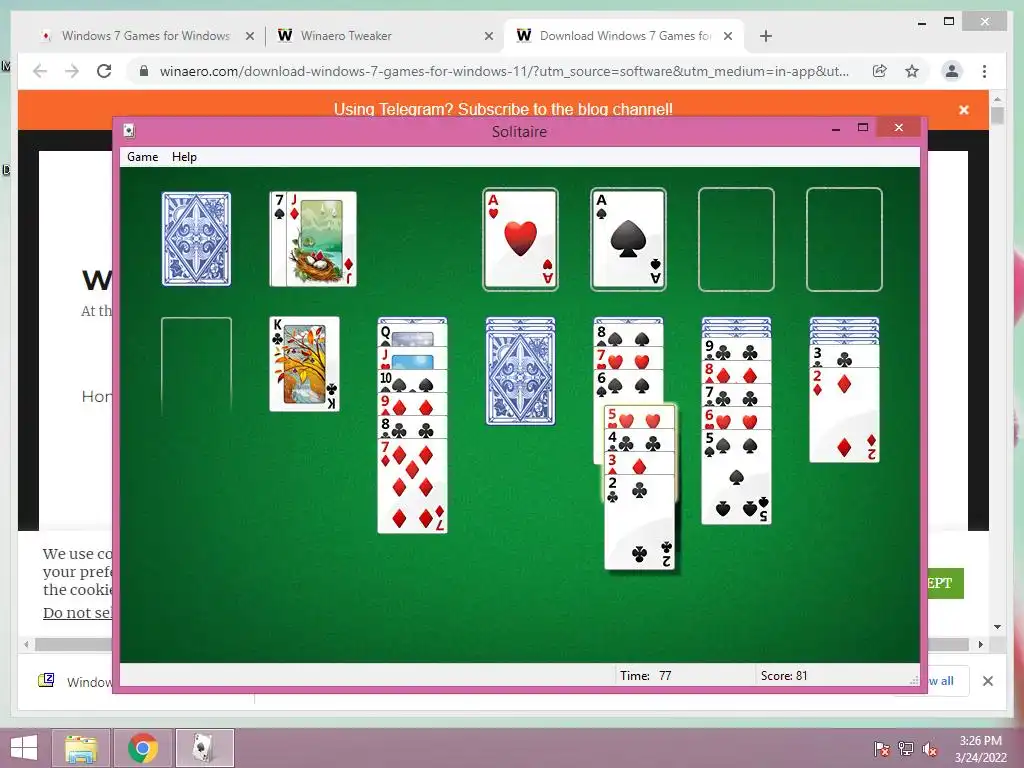1024x768 pixels.
Task: Select the 10 of spades tableau card
Action: point(412,381)
